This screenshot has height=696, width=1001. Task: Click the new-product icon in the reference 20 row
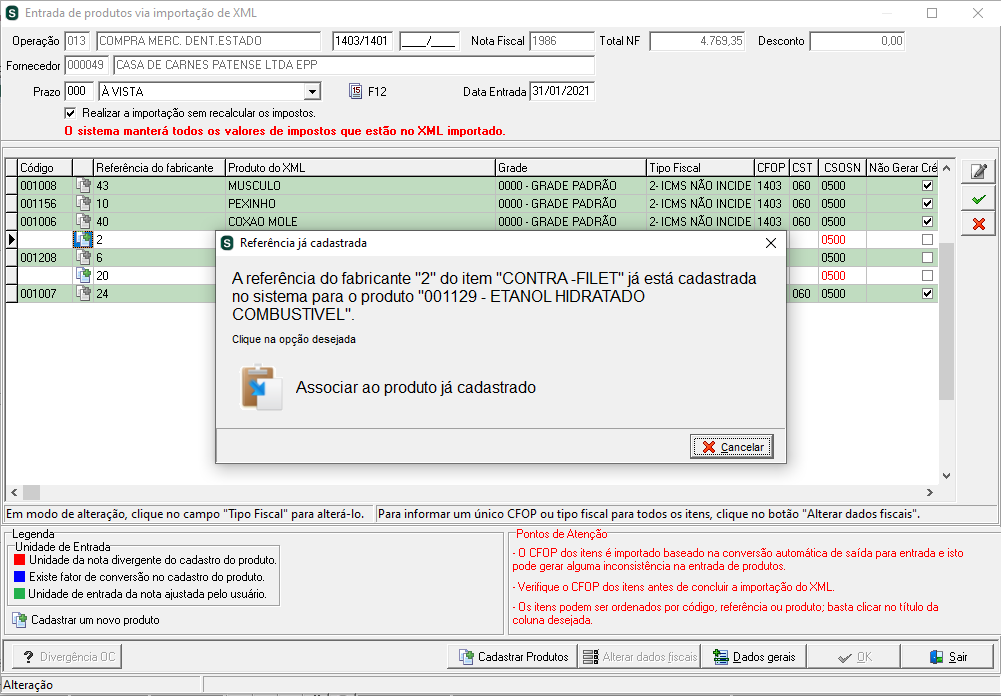click(83, 276)
